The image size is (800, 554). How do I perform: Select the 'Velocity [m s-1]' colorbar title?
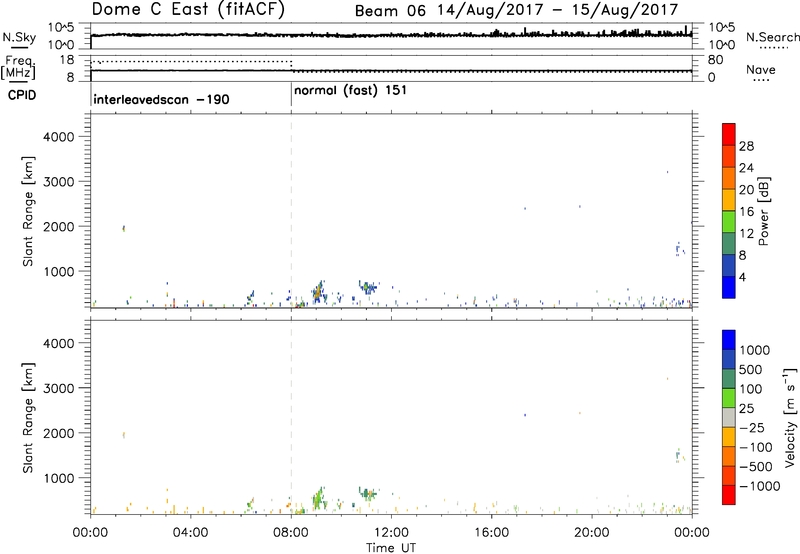[790, 417]
